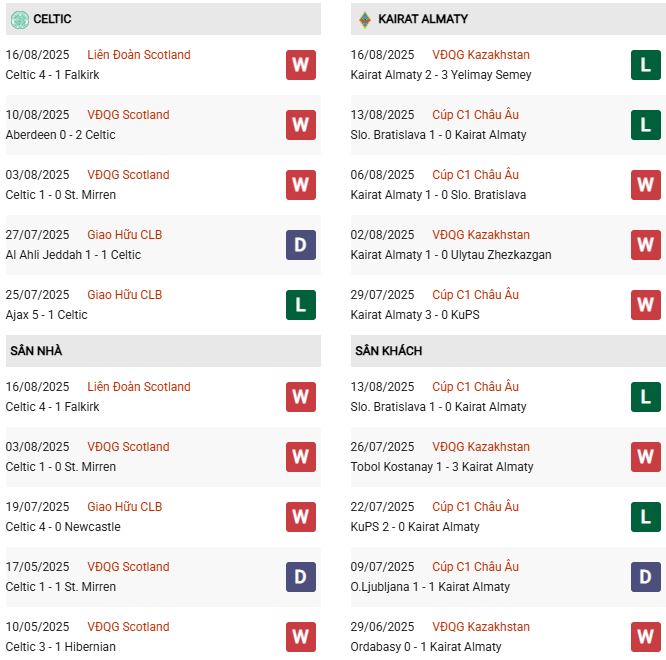Click the Celtic 3 - 1 Hibernian match row
The image size is (666, 660).
coord(60,647)
